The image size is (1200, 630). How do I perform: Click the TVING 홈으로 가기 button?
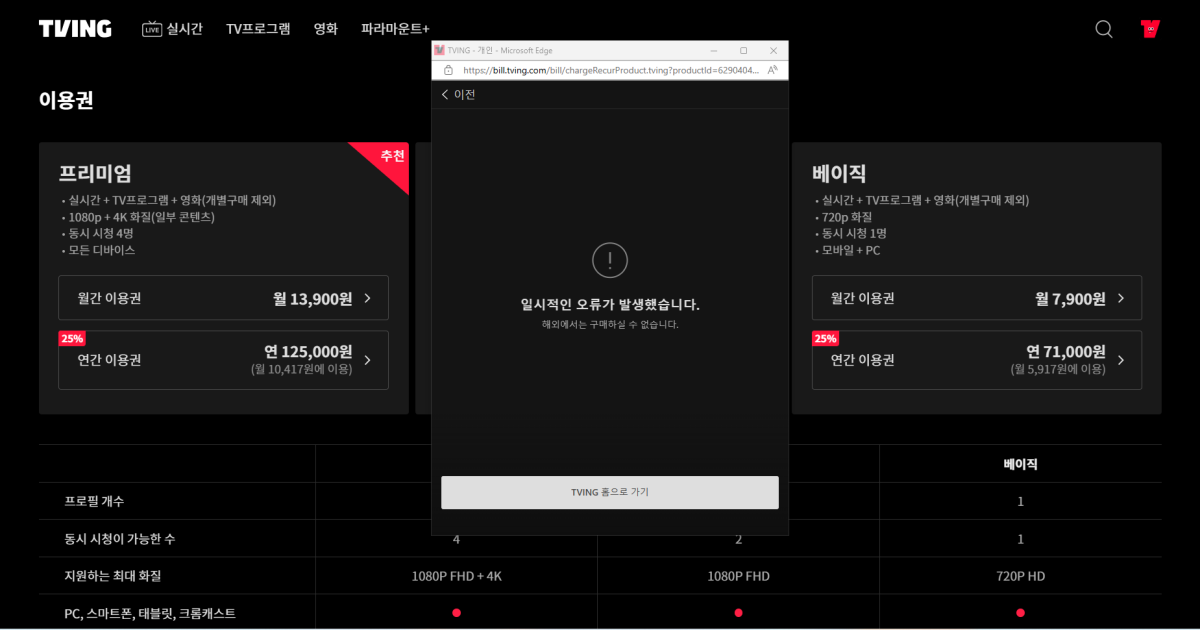610,492
